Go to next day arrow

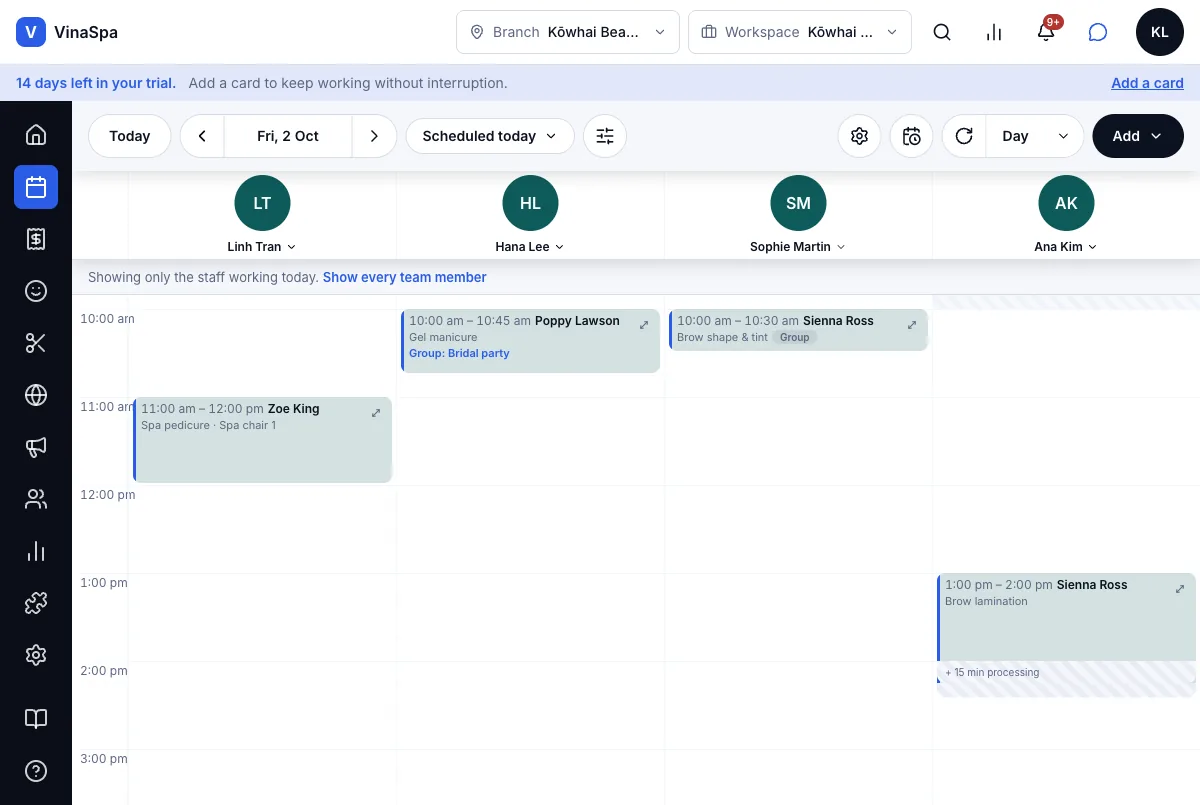374,136
